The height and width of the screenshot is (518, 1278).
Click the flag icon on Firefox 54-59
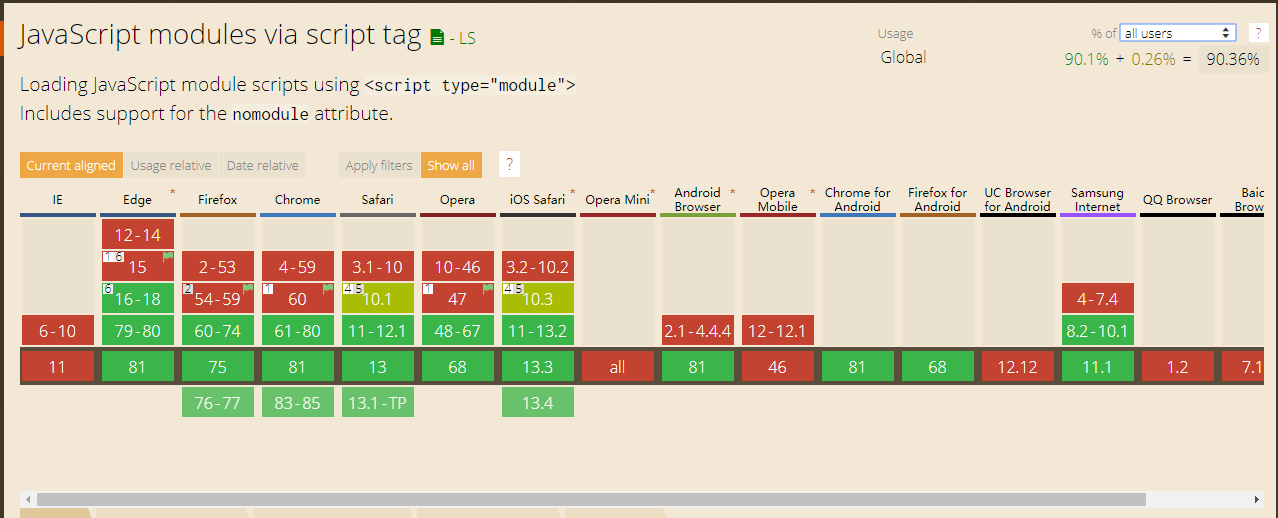(248, 289)
